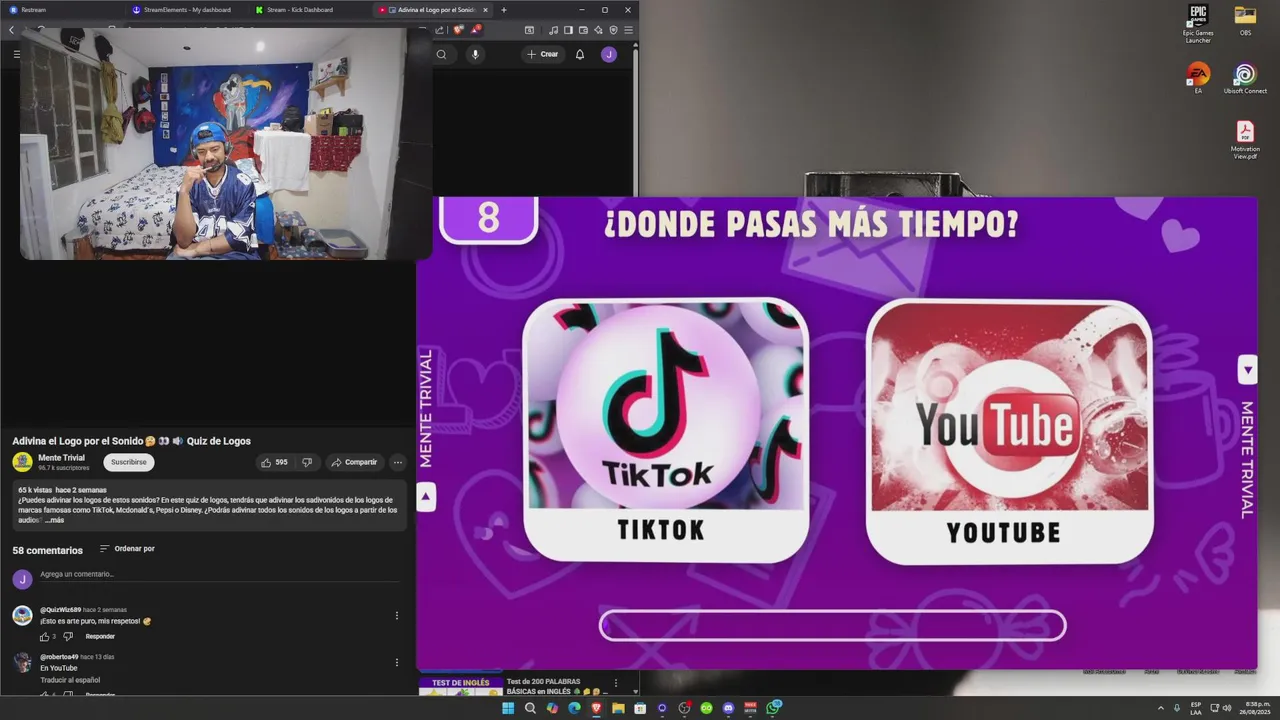Viewport: 1280px width, 720px height.
Task: Open the OBS desktop shortcut
Action: (1245, 21)
